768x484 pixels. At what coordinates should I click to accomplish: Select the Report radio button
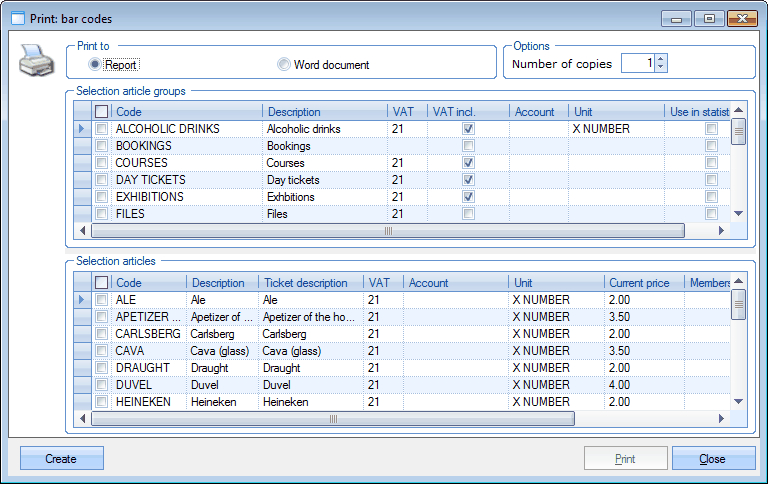(96, 64)
